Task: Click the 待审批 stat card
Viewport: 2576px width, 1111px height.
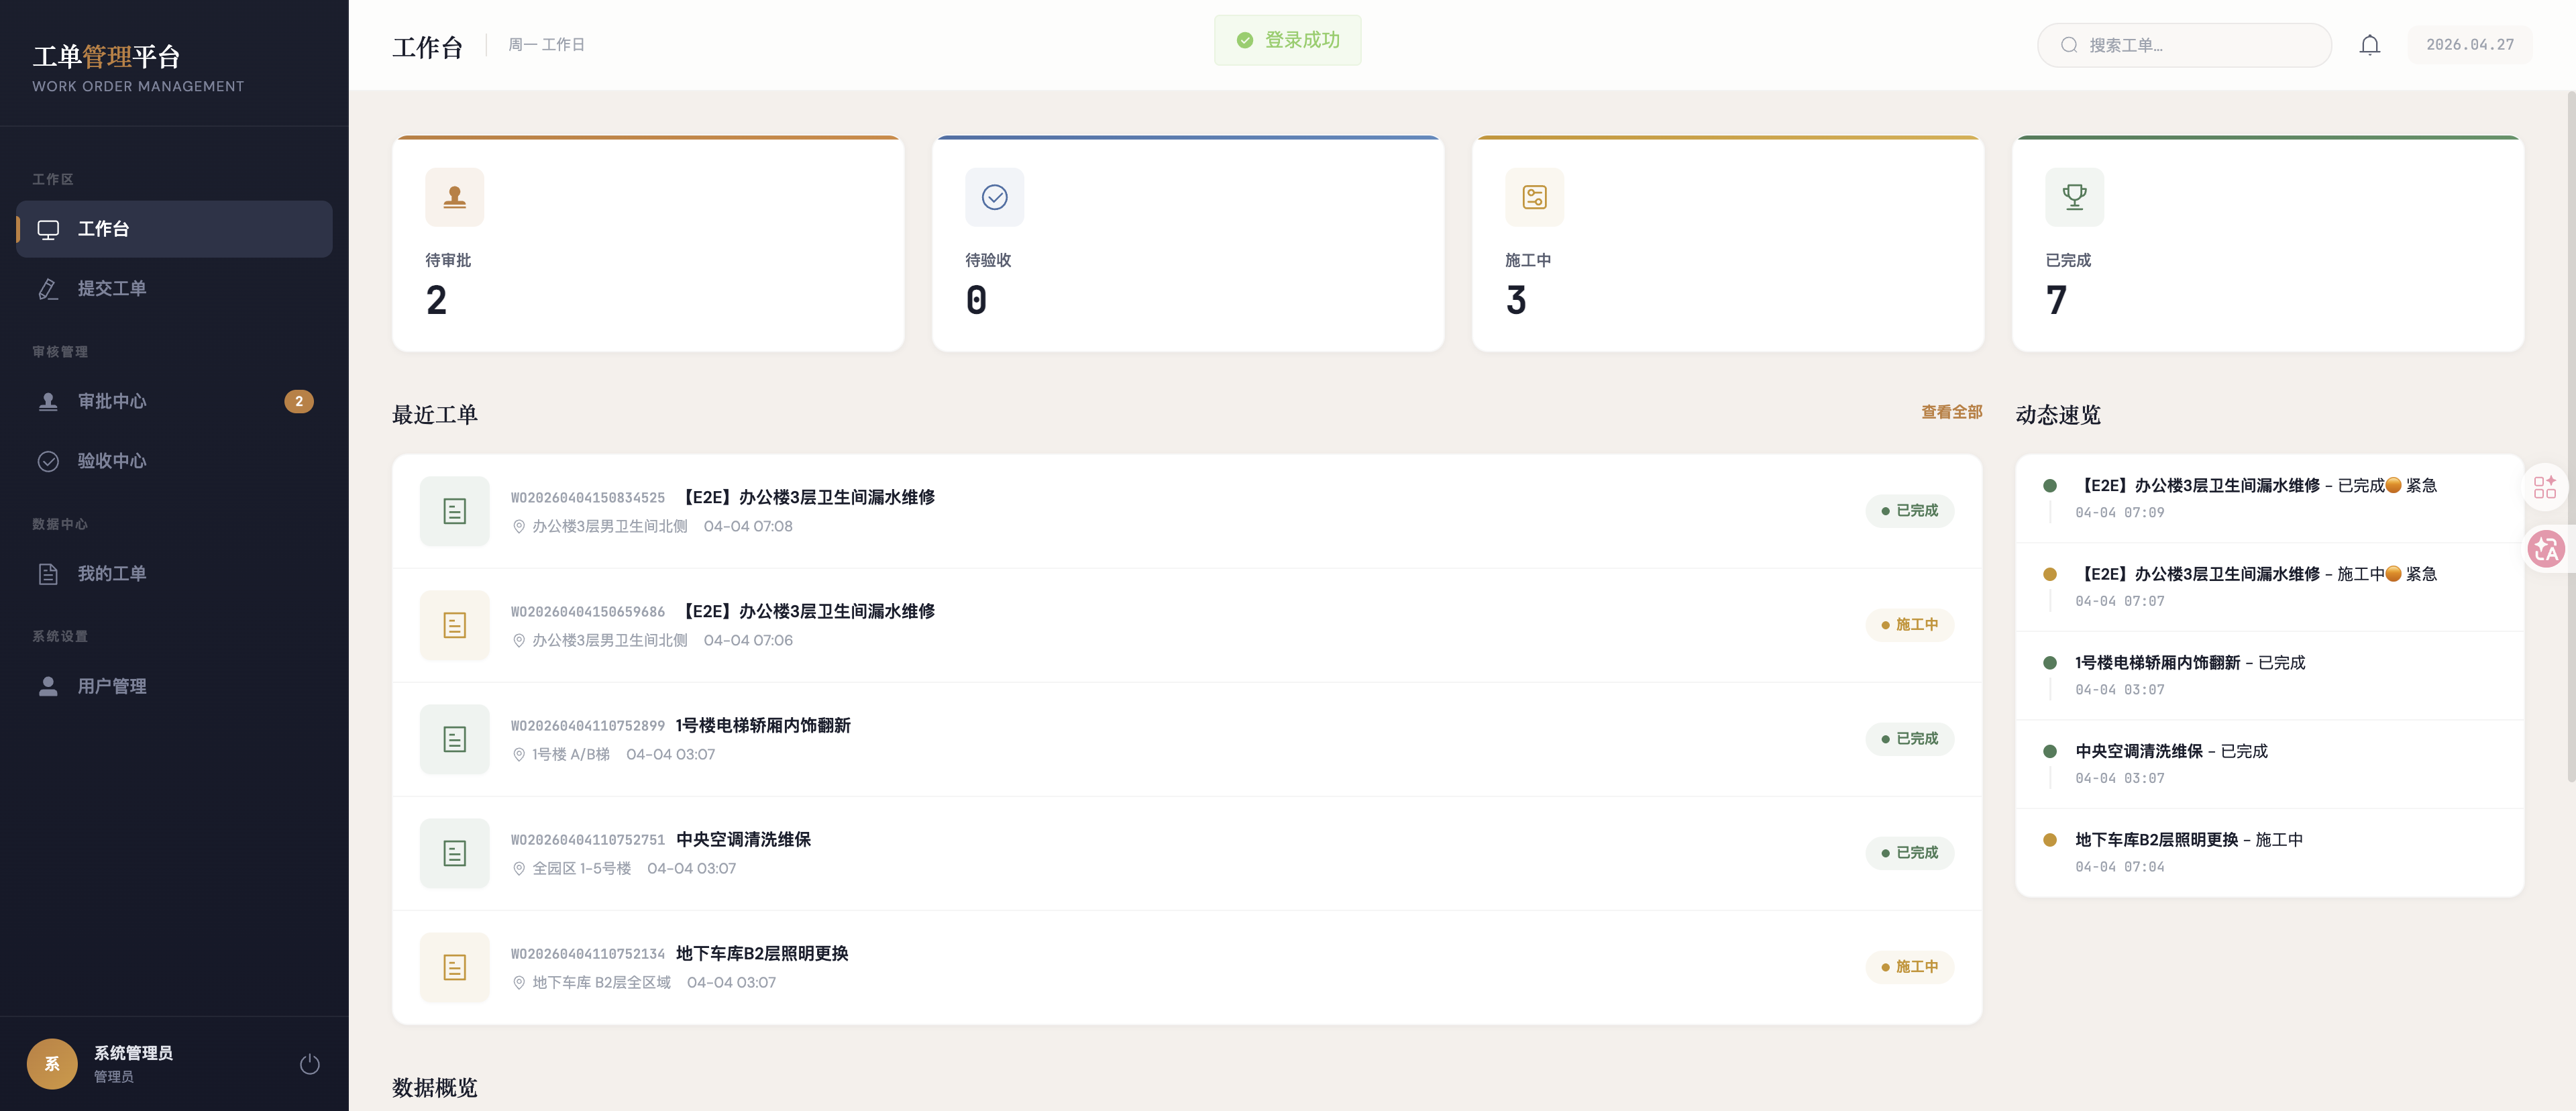Action: [648, 244]
